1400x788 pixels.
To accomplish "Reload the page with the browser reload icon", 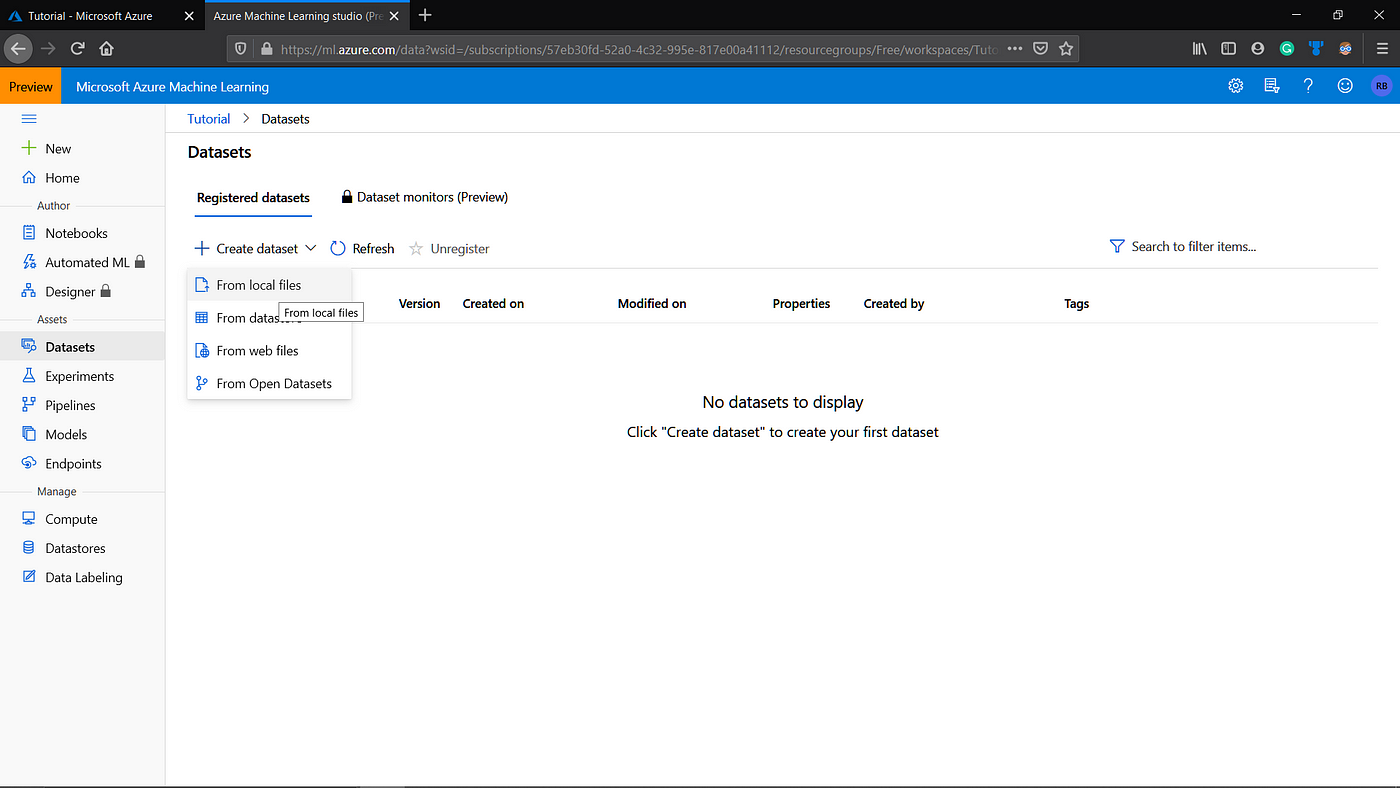I will pos(77,48).
